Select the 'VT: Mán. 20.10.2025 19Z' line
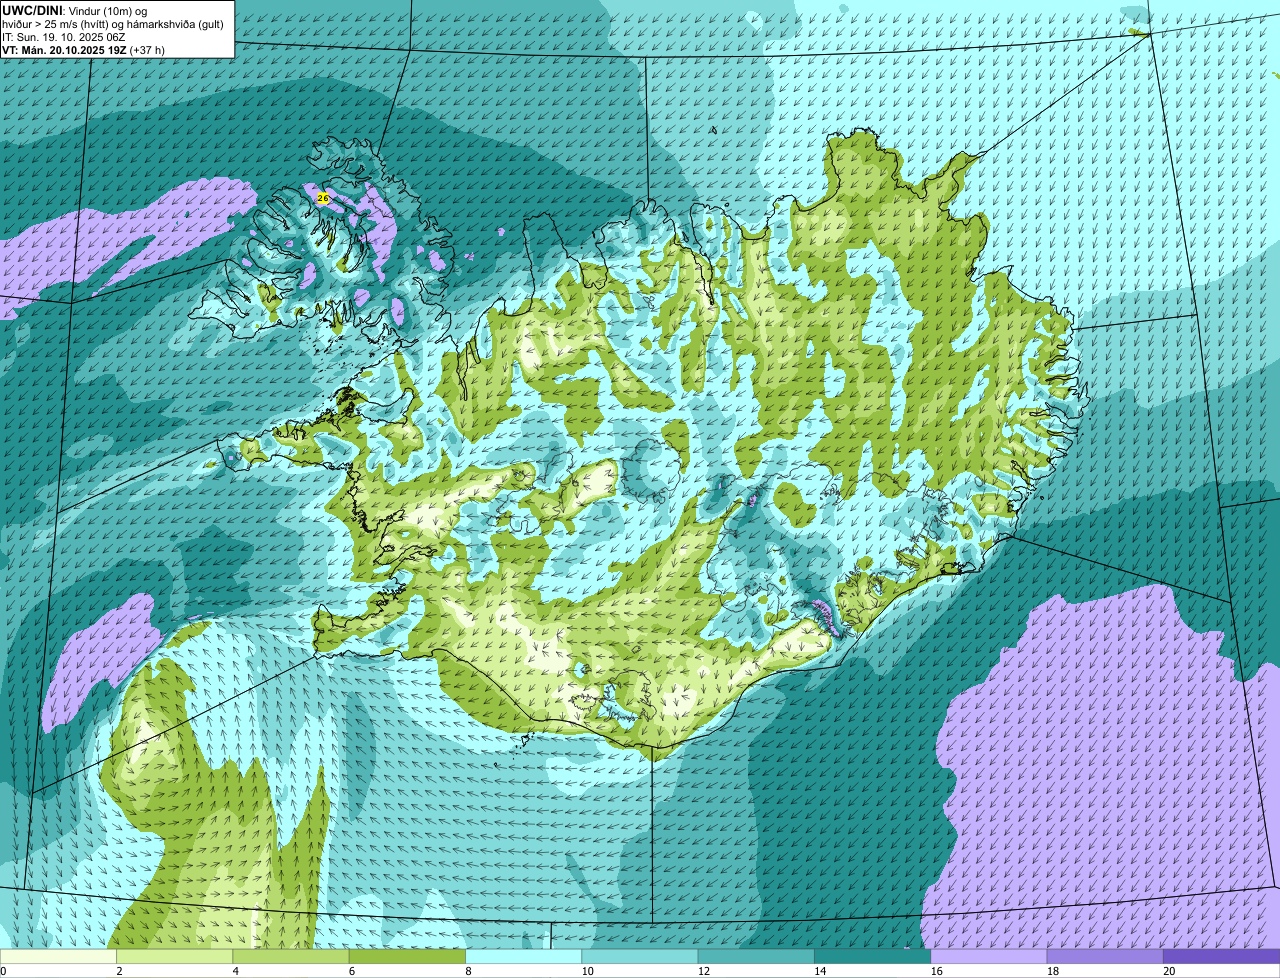1280x978 pixels. [83, 49]
